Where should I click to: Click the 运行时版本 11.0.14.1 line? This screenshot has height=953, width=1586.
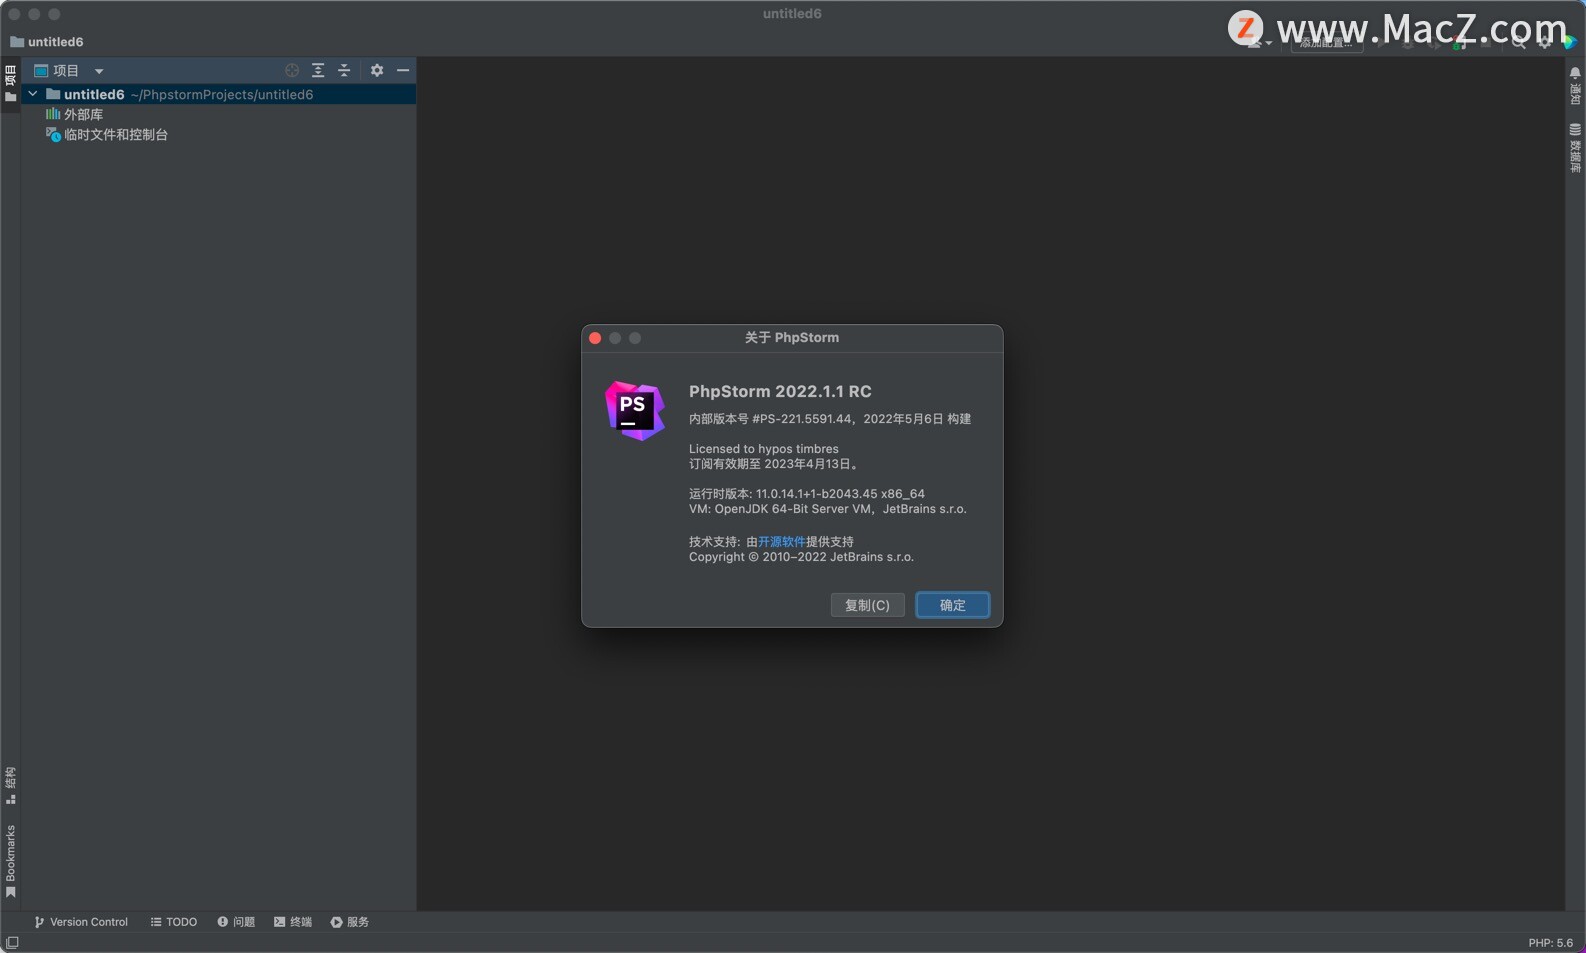pyautogui.click(x=807, y=494)
